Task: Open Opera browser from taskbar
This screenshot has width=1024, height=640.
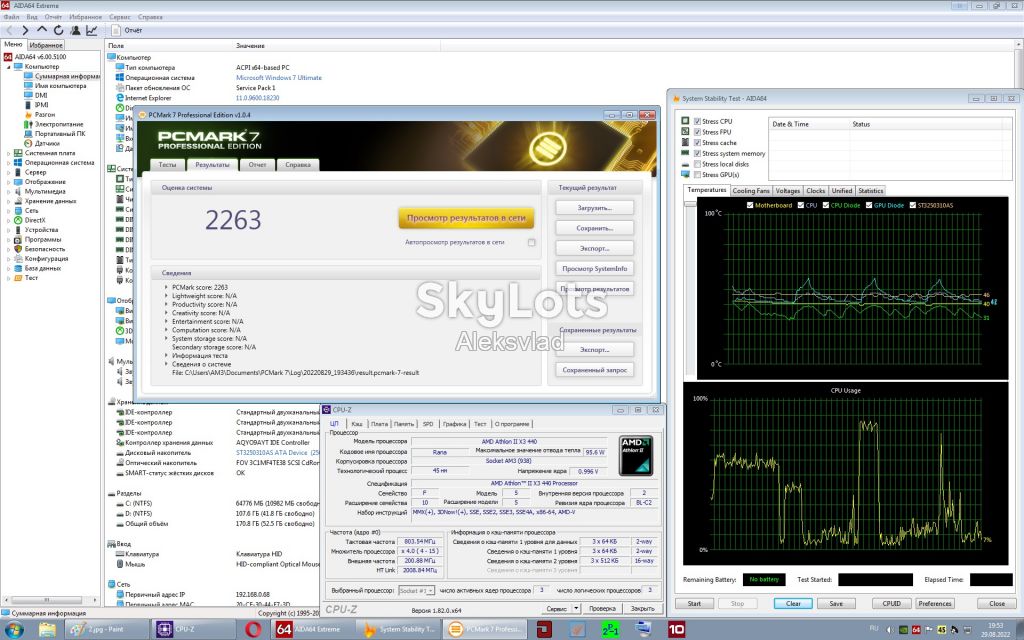Action: [253, 630]
